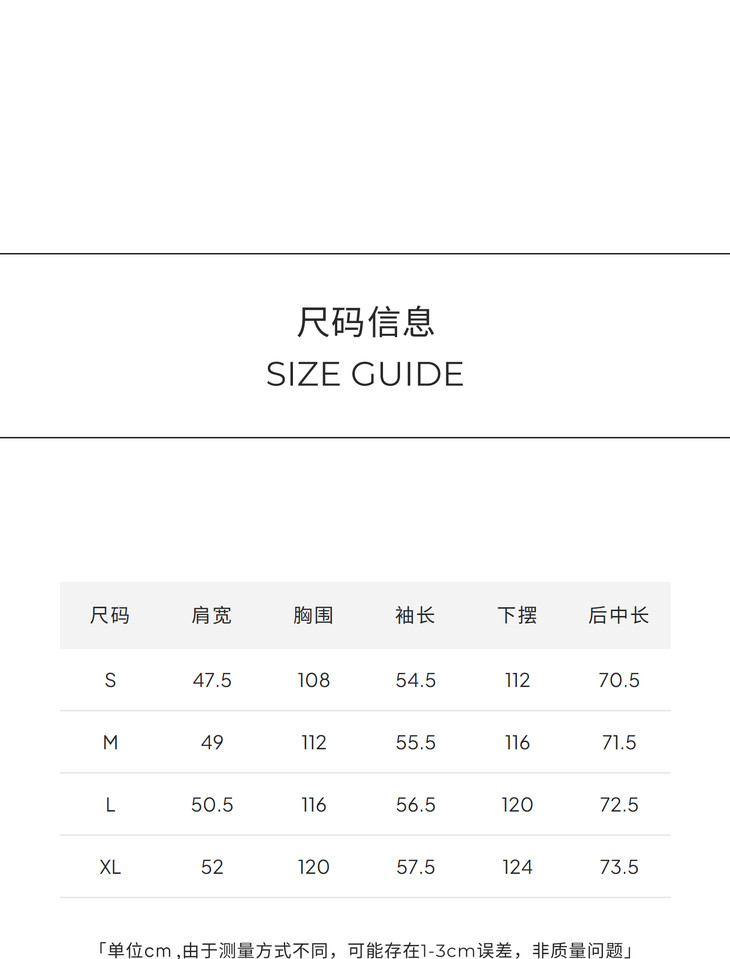The height and width of the screenshot is (959, 730).
Task: Select the 肩宽 column header
Action: click(x=212, y=616)
